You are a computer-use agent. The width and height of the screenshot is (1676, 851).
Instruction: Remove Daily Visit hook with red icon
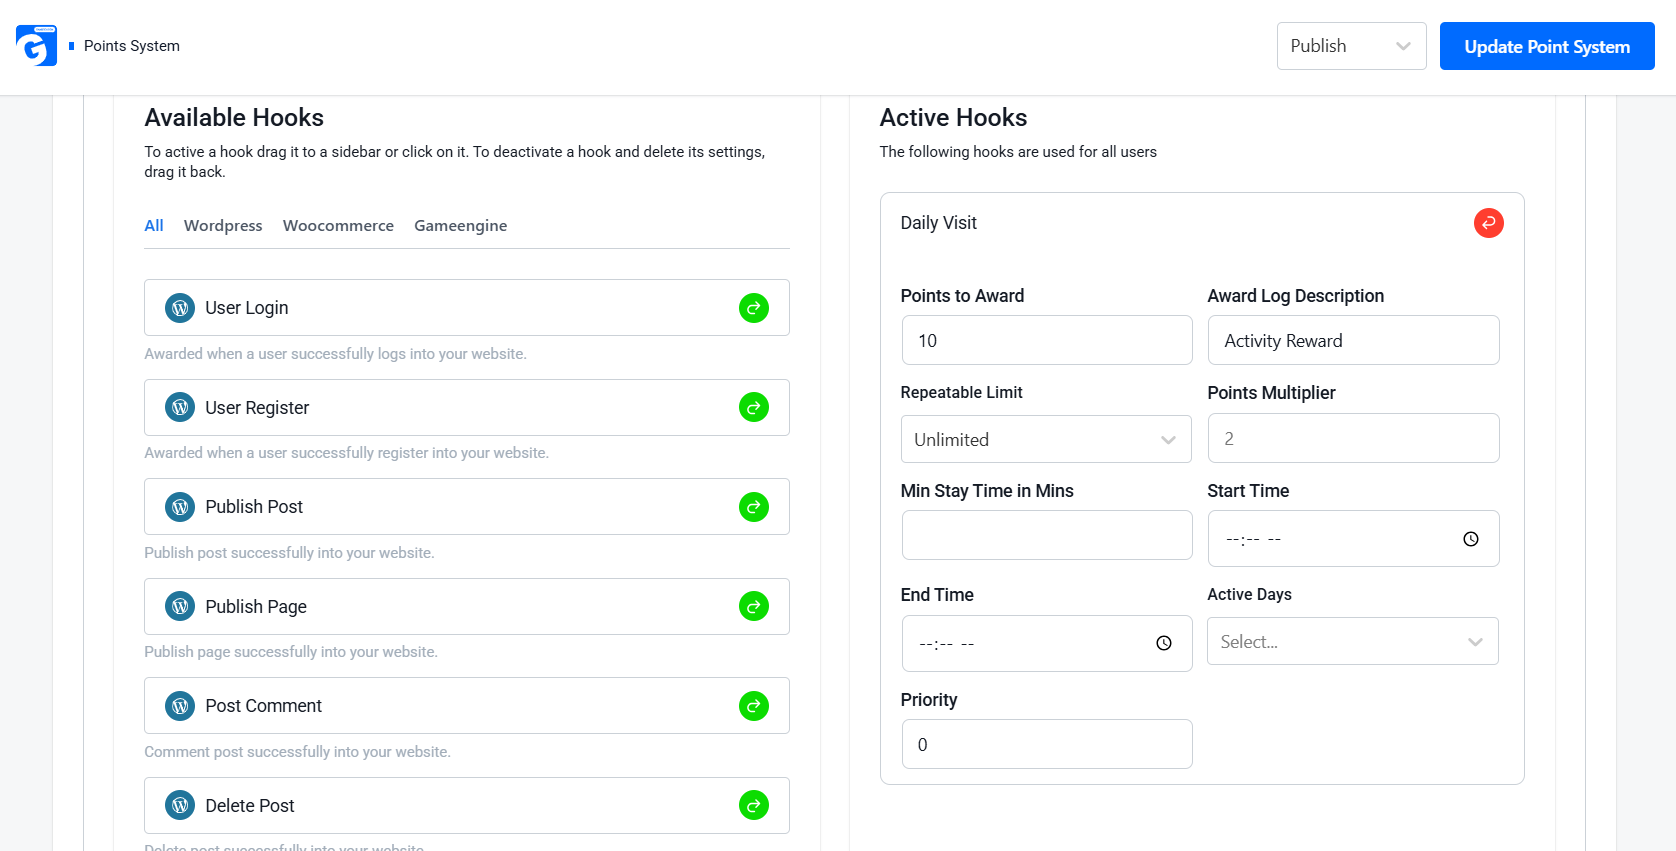[1489, 223]
